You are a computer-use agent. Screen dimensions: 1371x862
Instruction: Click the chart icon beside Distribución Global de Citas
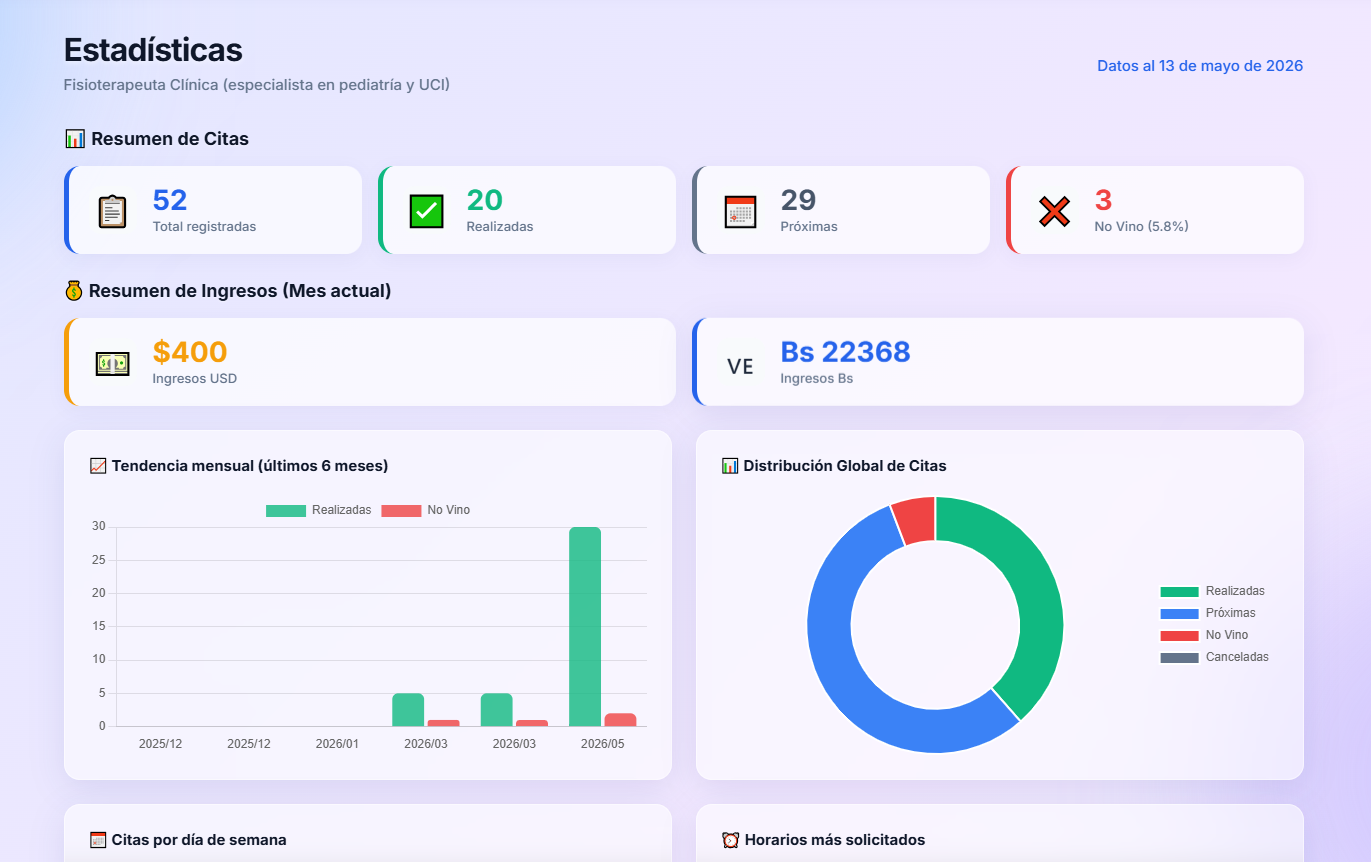click(730, 466)
